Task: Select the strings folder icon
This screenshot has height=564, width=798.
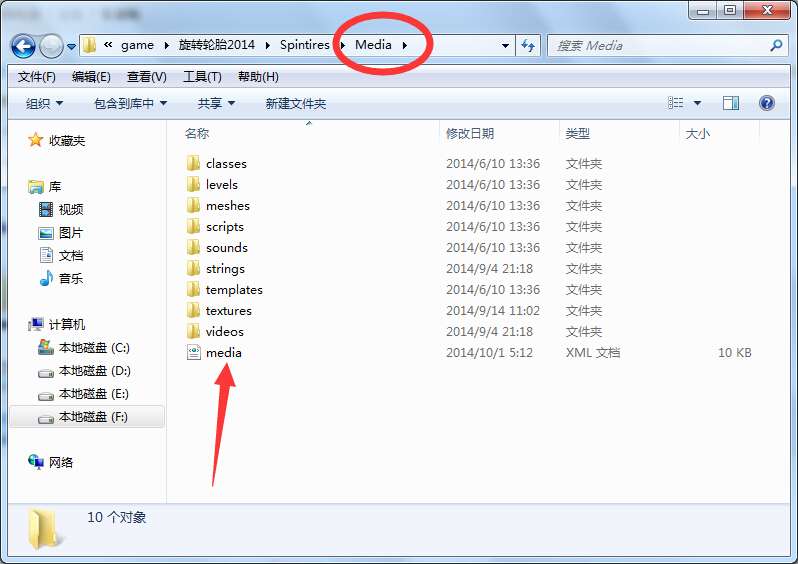Action: (x=193, y=268)
